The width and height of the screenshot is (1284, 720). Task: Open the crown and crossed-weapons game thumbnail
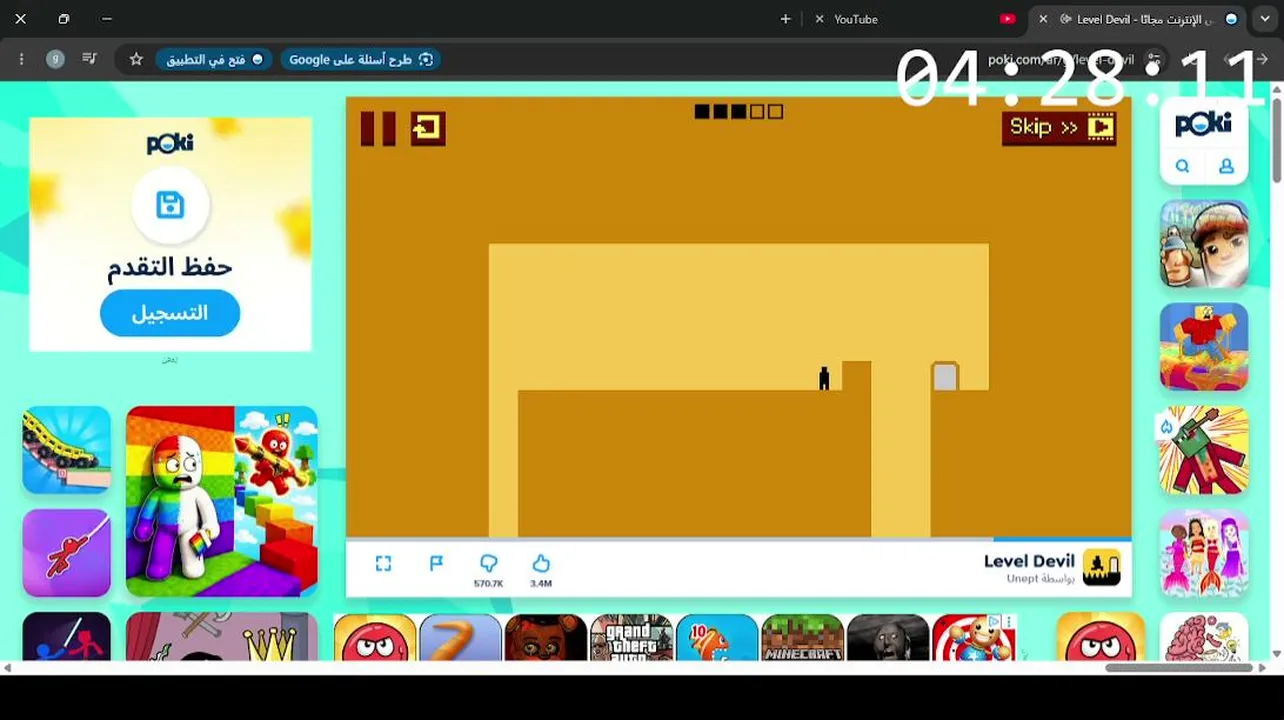pos(222,637)
